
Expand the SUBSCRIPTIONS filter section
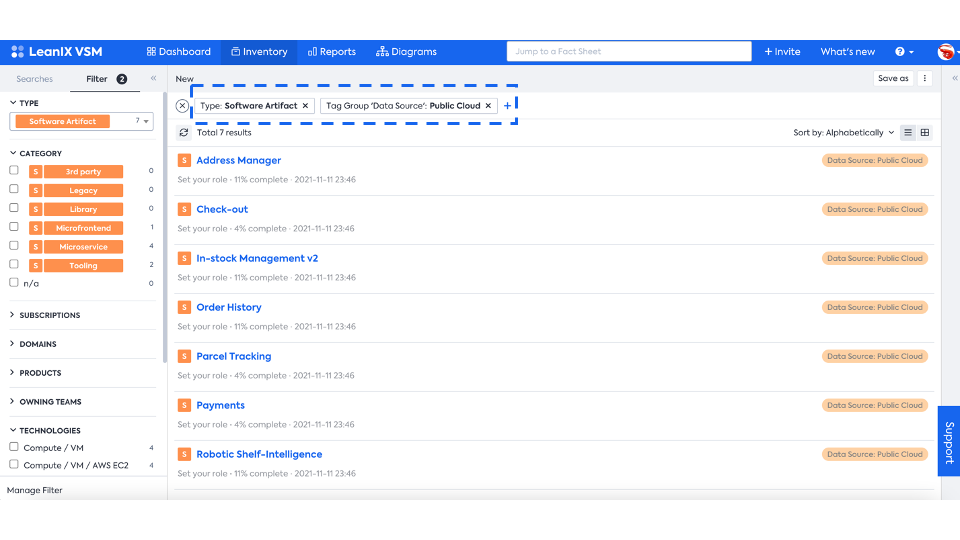pos(45,315)
